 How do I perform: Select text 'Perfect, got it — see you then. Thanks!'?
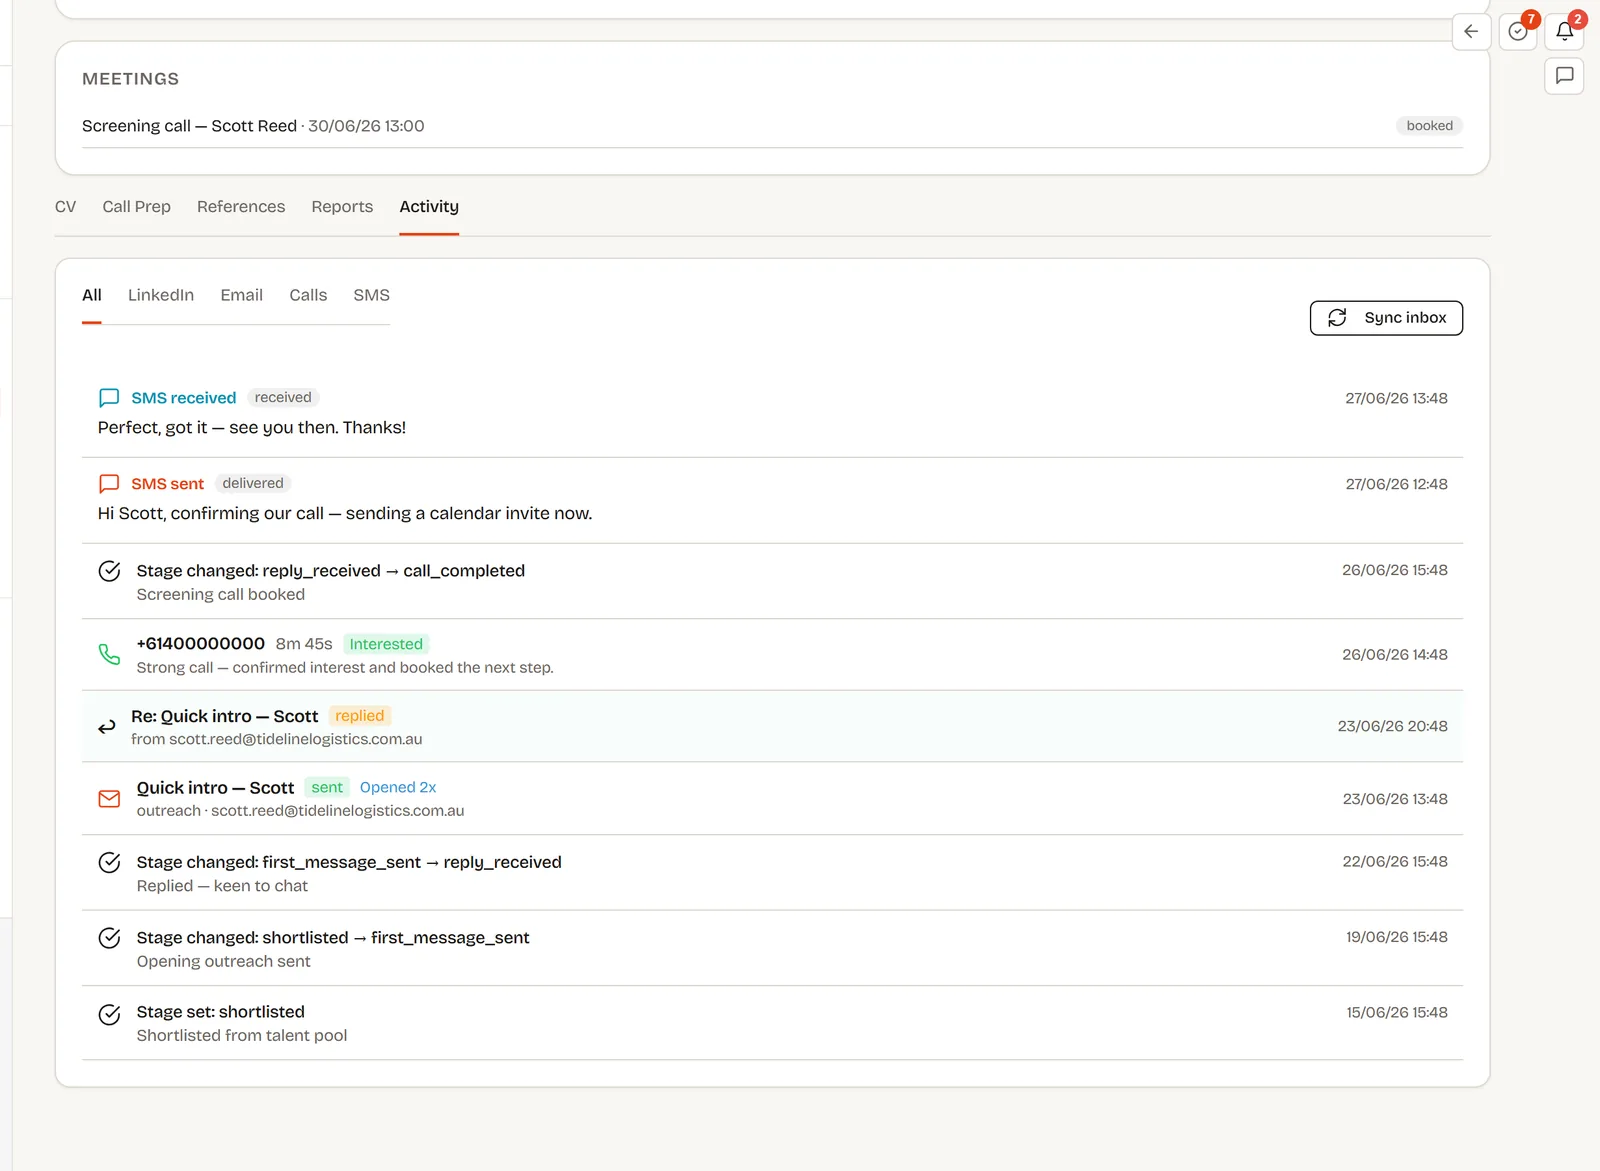pos(252,428)
